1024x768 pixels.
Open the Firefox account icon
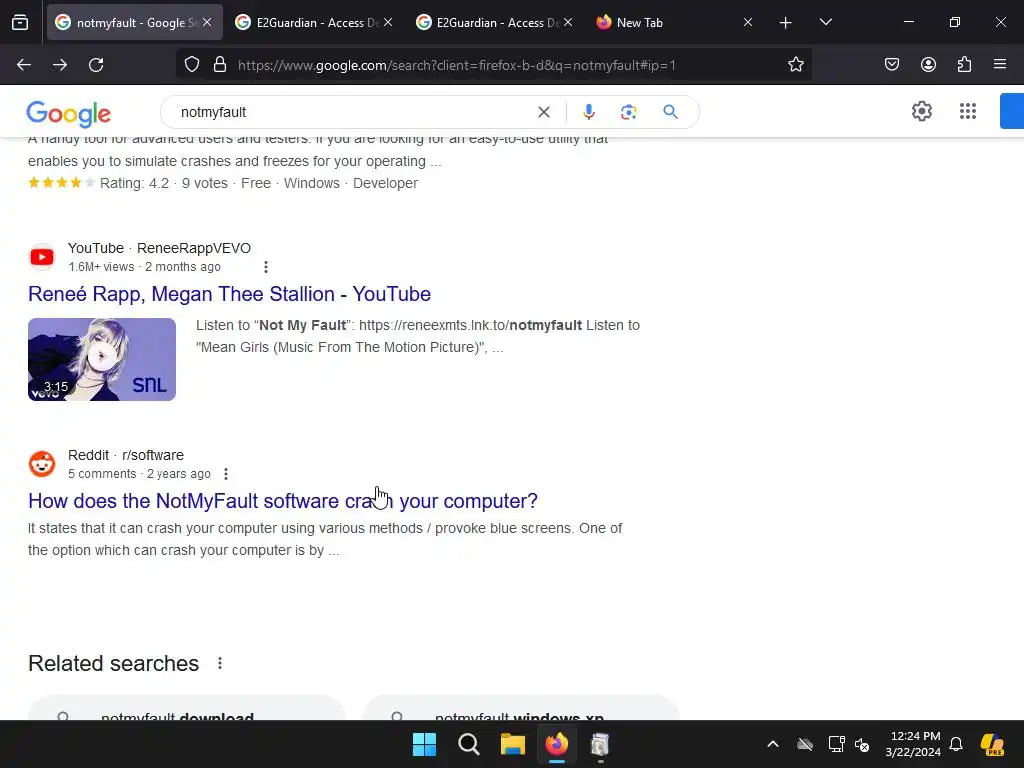click(928, 65)
